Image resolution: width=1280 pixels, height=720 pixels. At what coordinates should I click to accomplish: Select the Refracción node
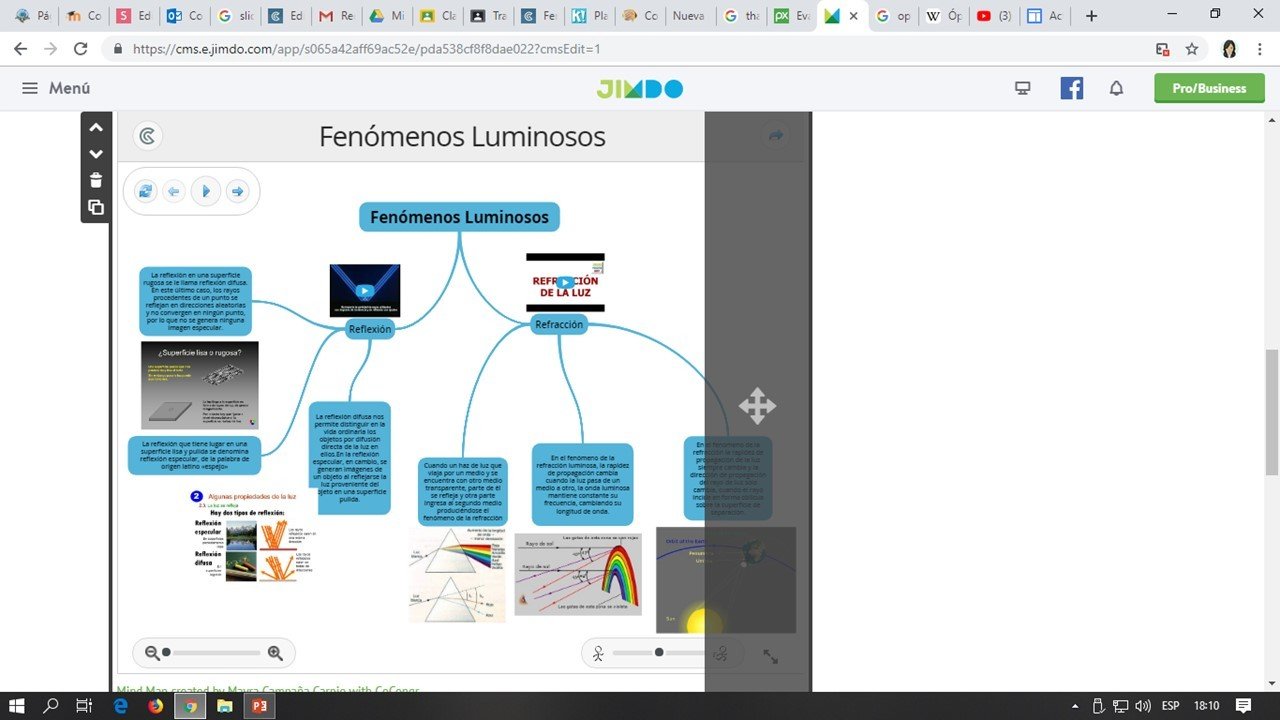[x=559, y=324]
